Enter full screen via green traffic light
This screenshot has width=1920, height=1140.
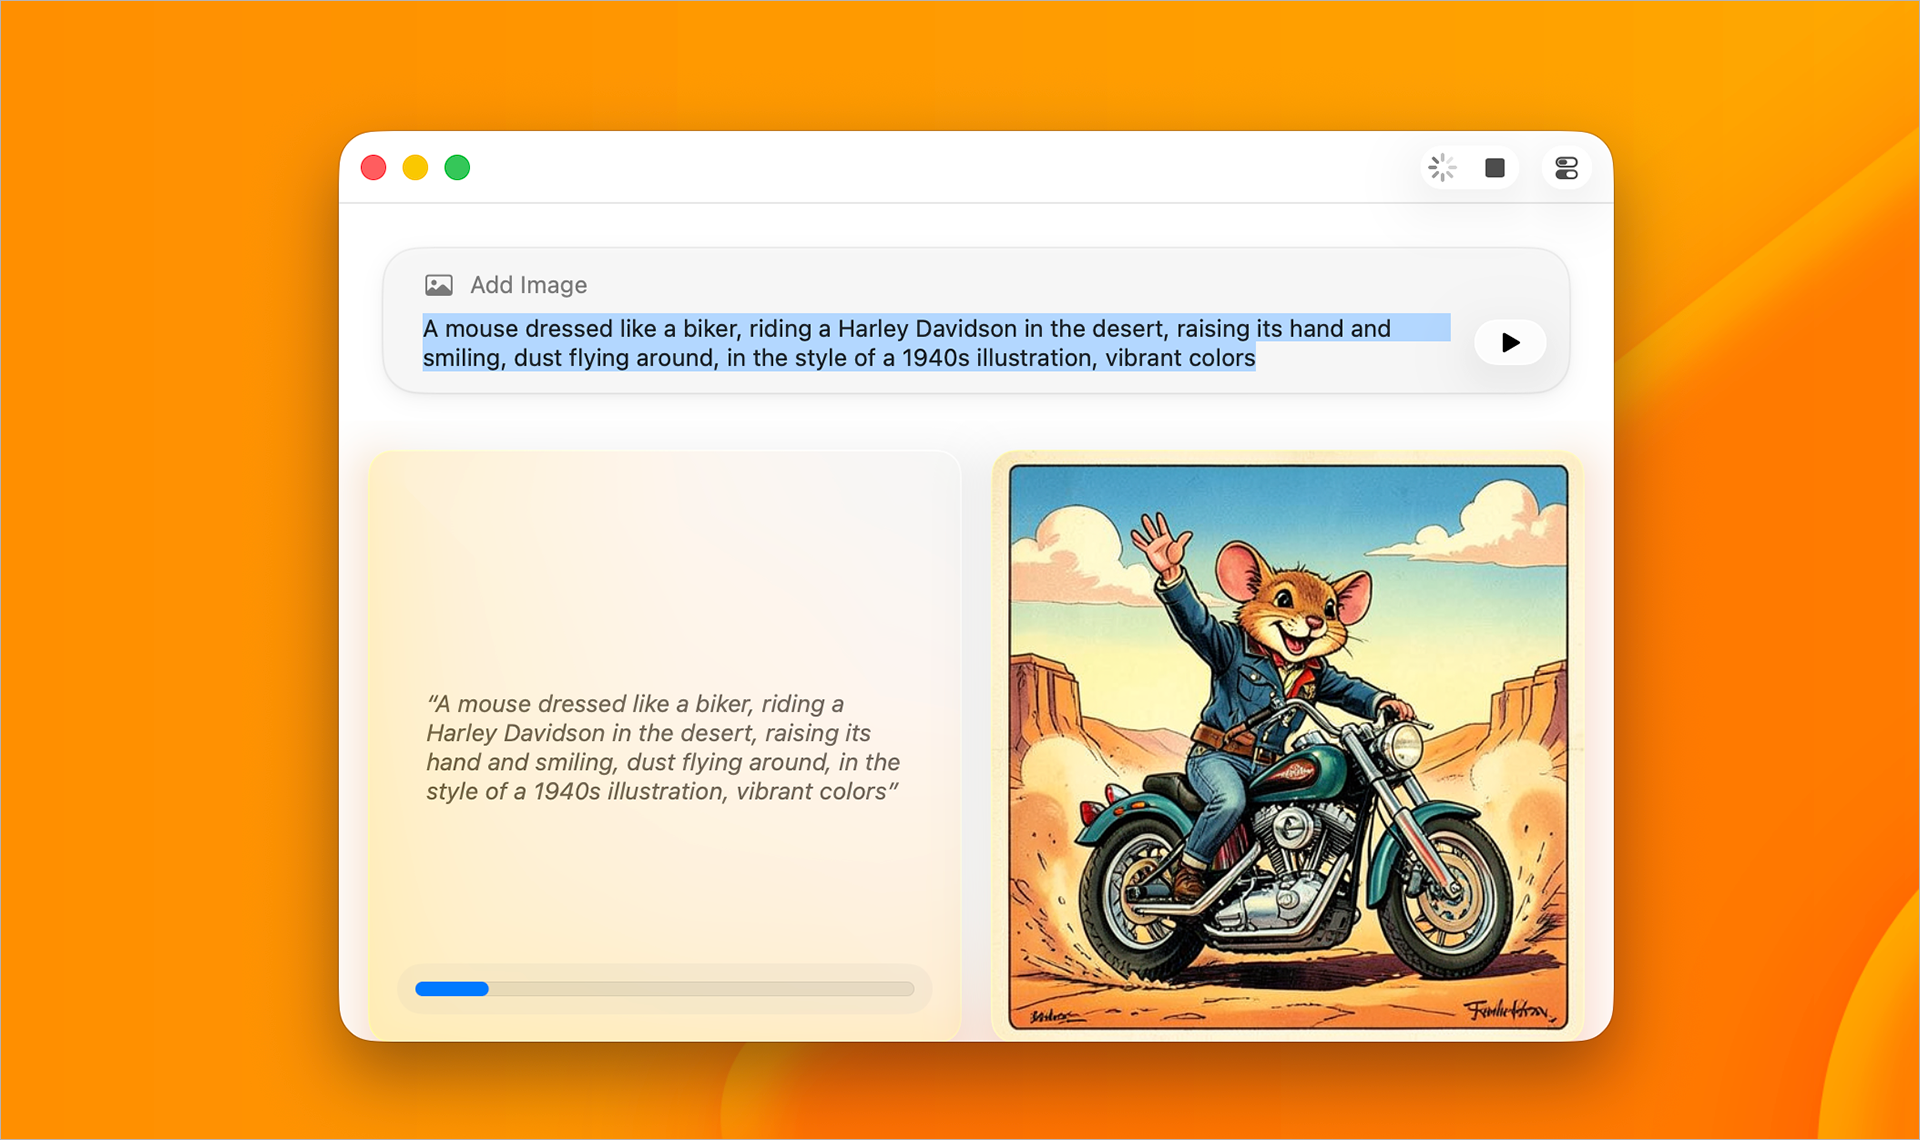[457, 167]
